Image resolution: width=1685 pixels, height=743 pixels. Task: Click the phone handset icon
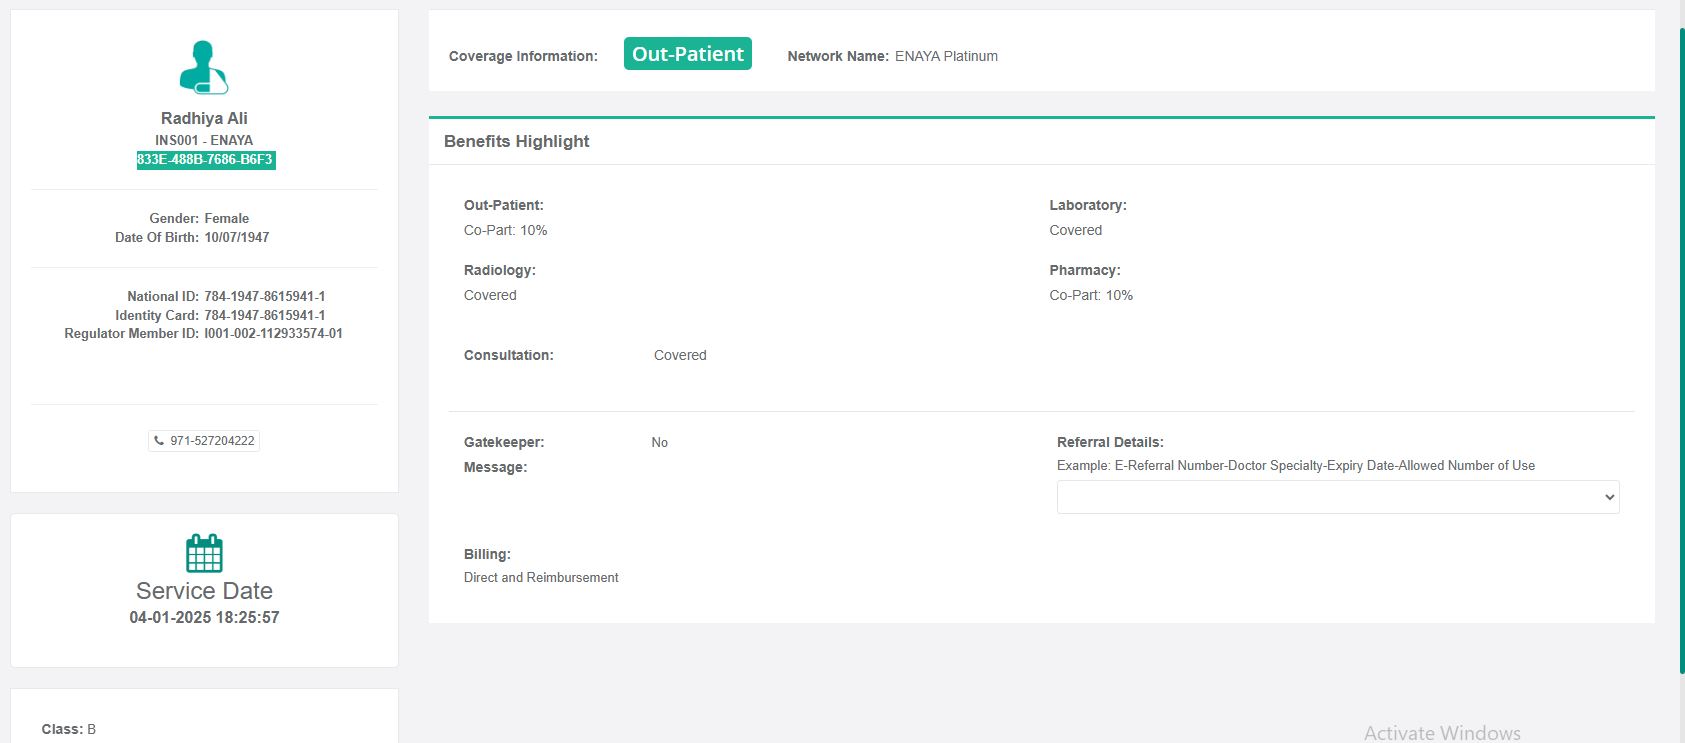coord(159,440)
